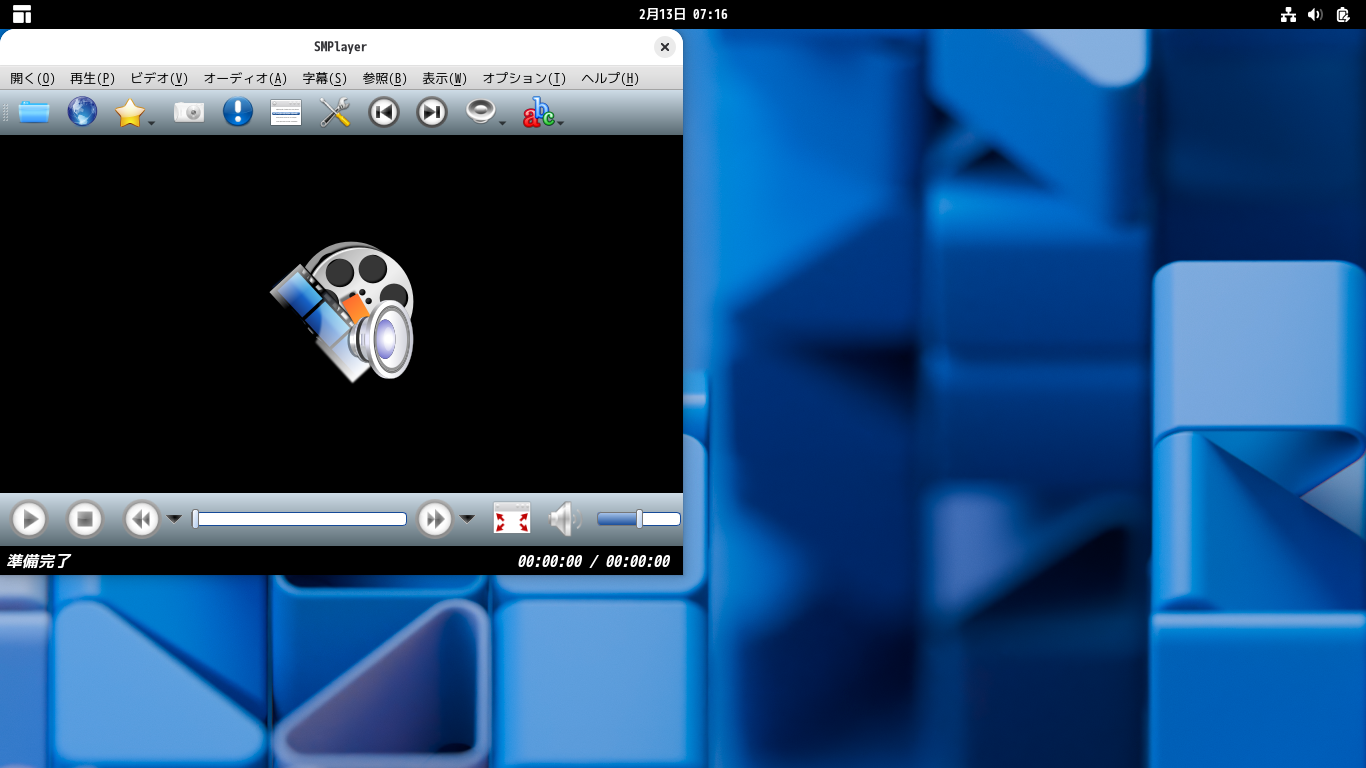Open the activities overview icon in top bar
1366x768 pixels.
(x=22, y=14)
